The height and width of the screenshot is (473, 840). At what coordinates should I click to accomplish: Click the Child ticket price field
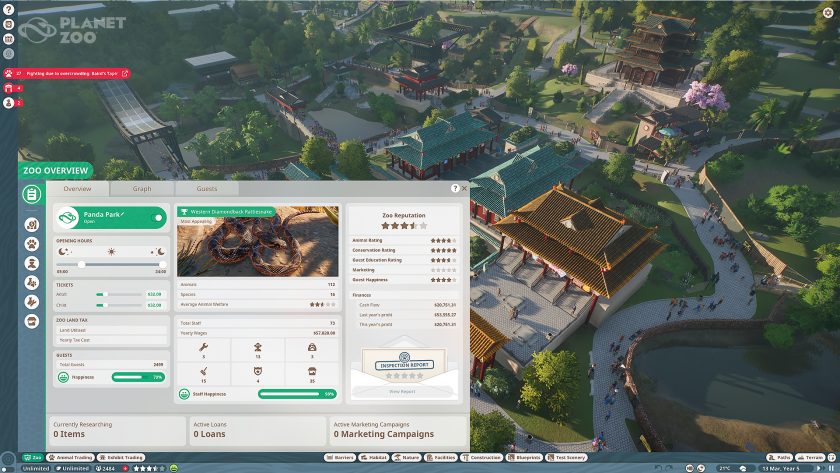[154, 305]
